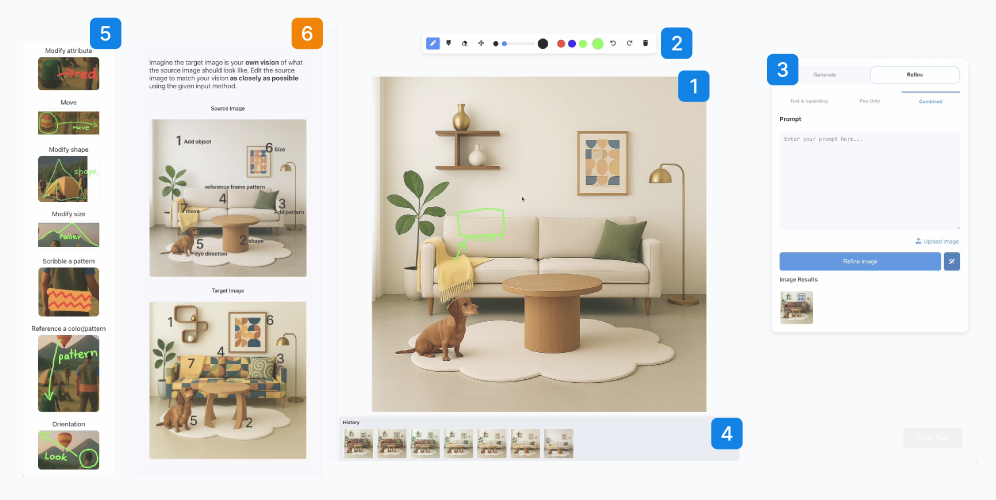The width and height of the screenshot is (996, 500).
Task: Click the upload arrow icon beside Upload Image
Action: coord(919,241)
